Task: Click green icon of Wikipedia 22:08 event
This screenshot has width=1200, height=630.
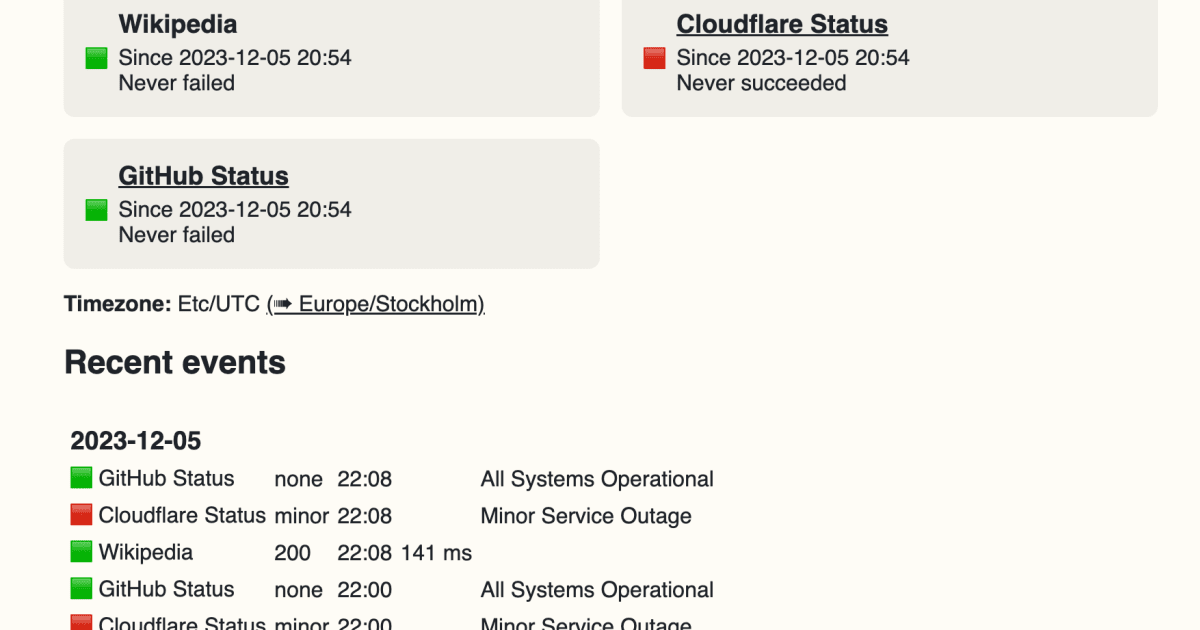Action: coord(81,552)
